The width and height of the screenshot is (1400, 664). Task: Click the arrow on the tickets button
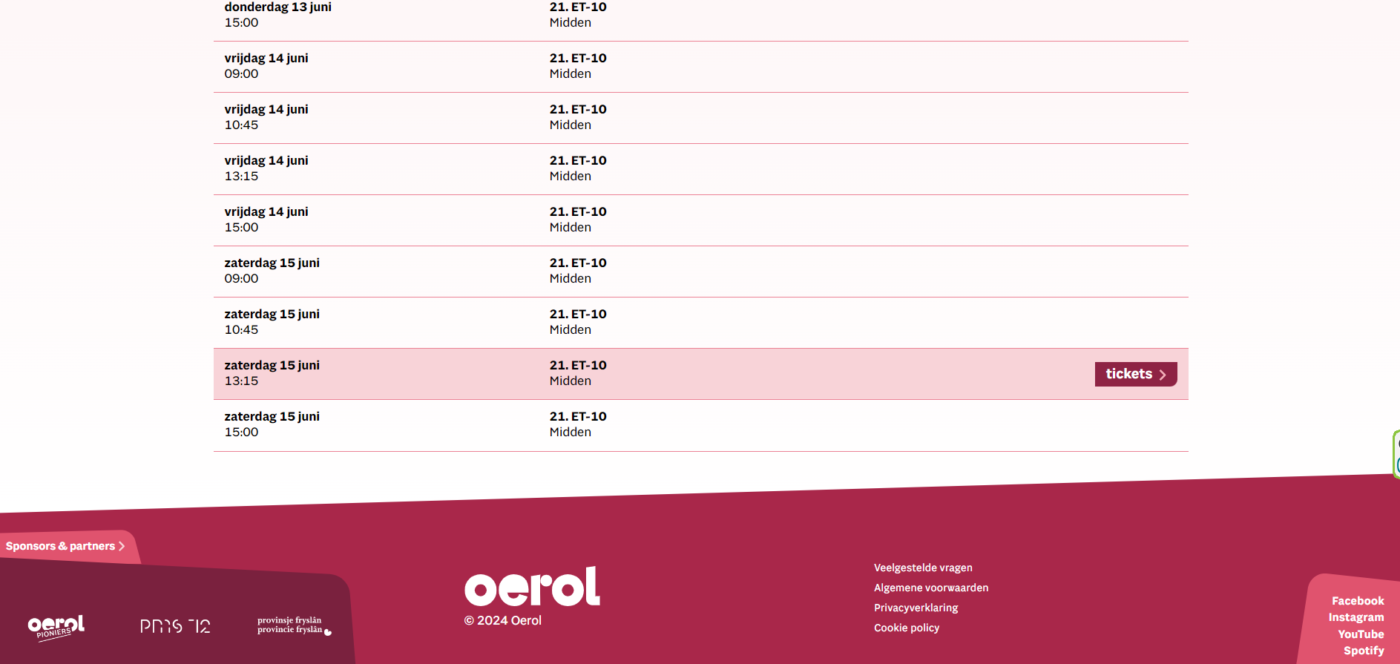pyautogui.click(x=1163, y=375)
